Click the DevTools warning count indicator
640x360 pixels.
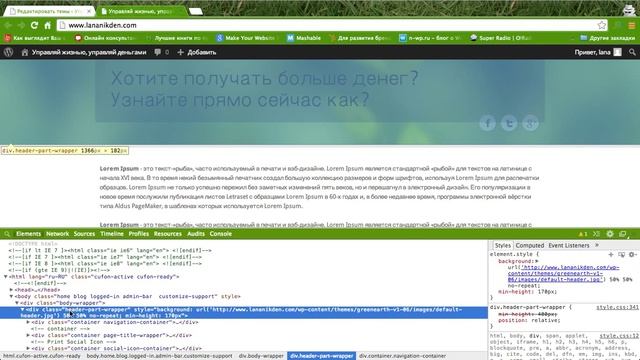[x=582, y=234]
